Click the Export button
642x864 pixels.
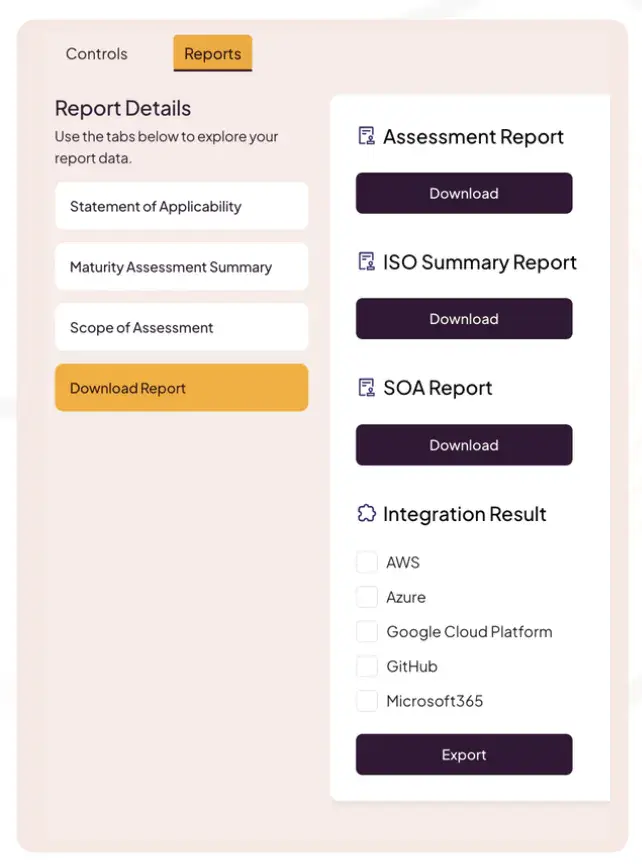pyautogui.click(x=464, y=754)
